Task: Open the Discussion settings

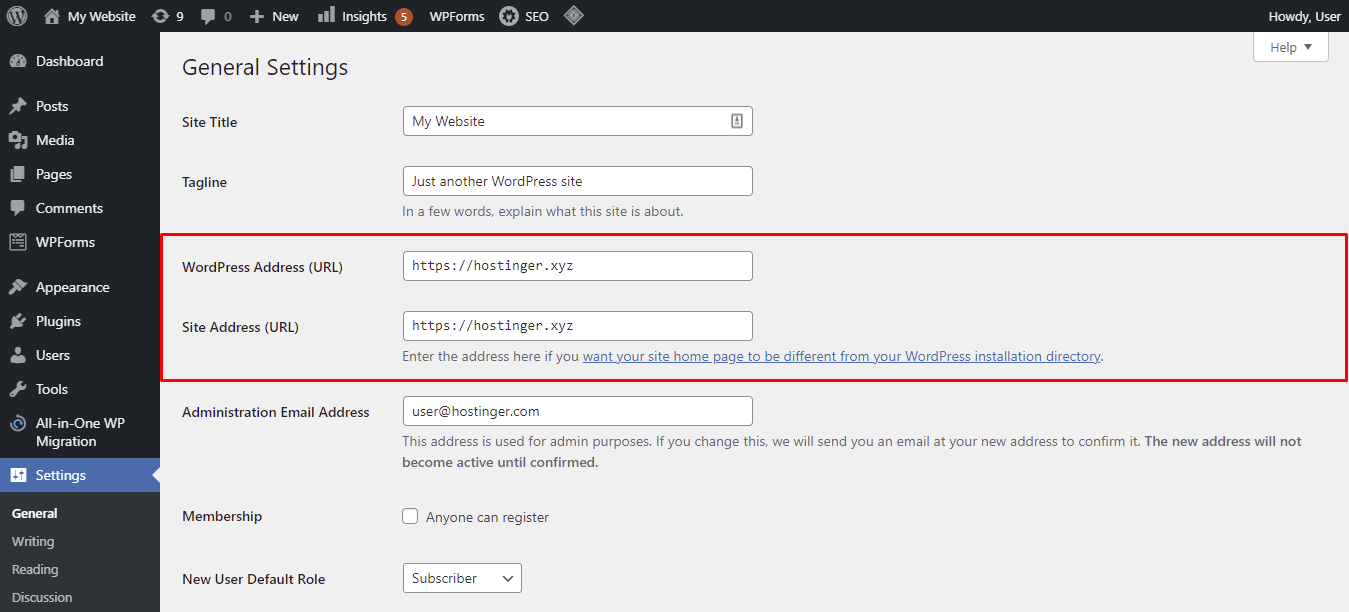Action: coord(41,597)
